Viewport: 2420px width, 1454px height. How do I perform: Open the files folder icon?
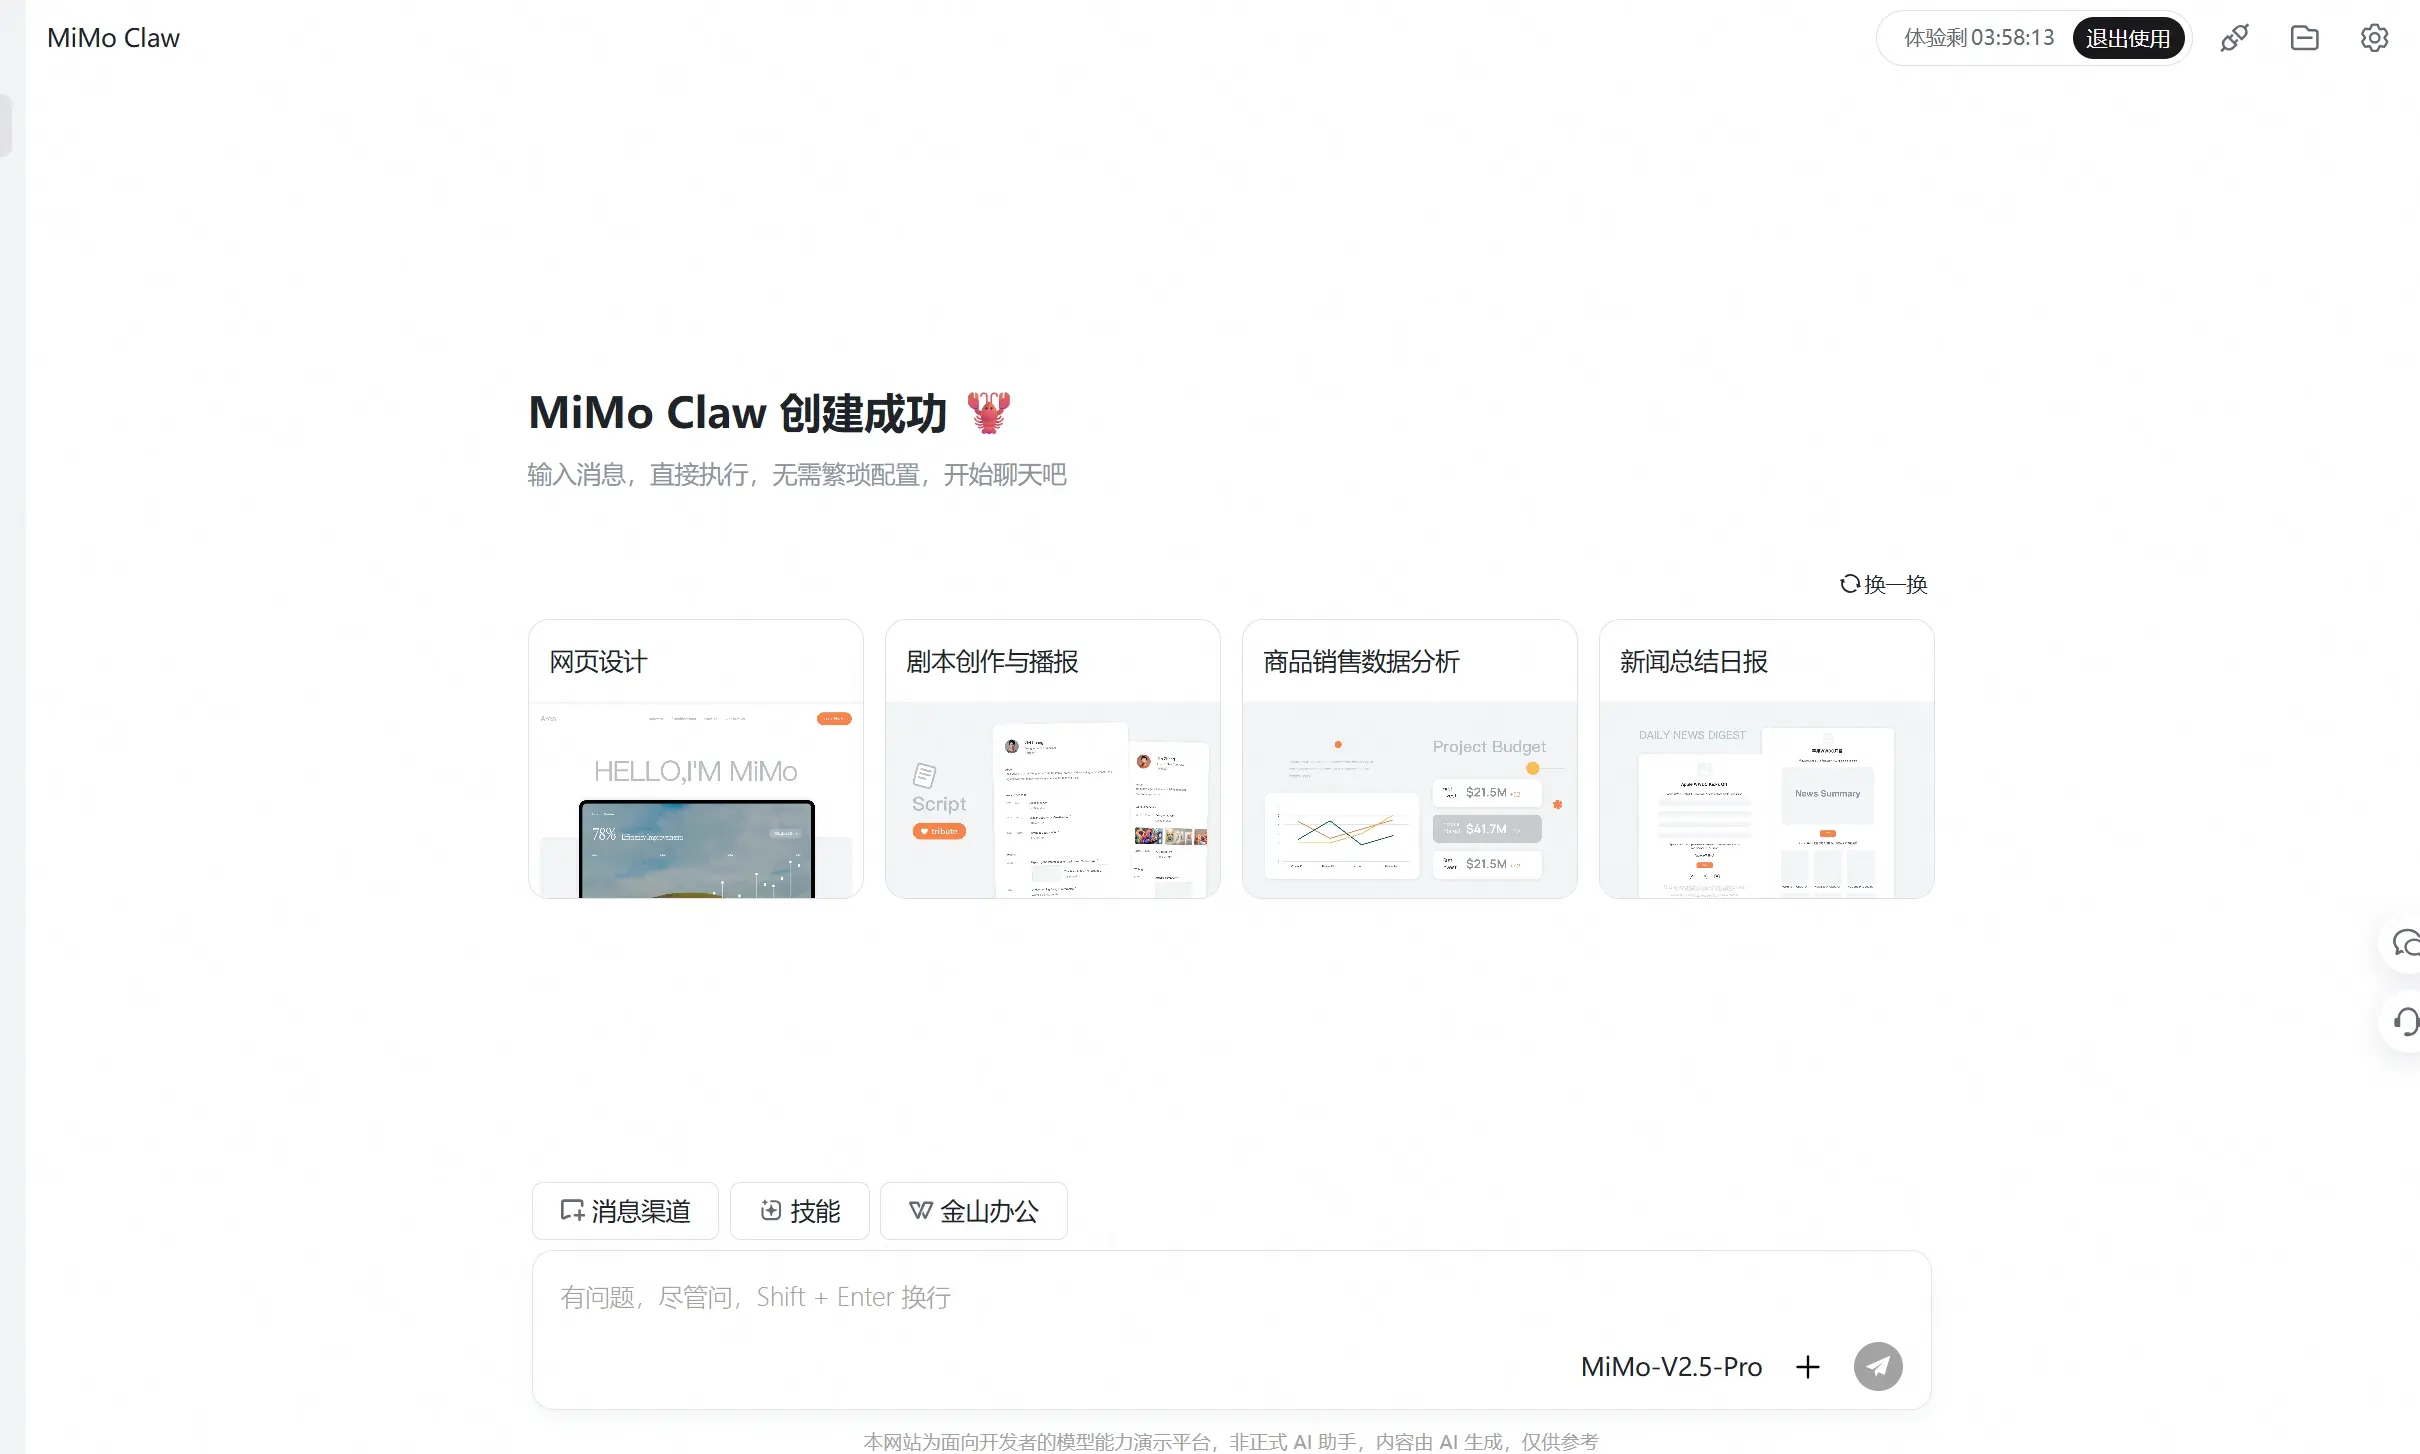(x=2304, y=38)
